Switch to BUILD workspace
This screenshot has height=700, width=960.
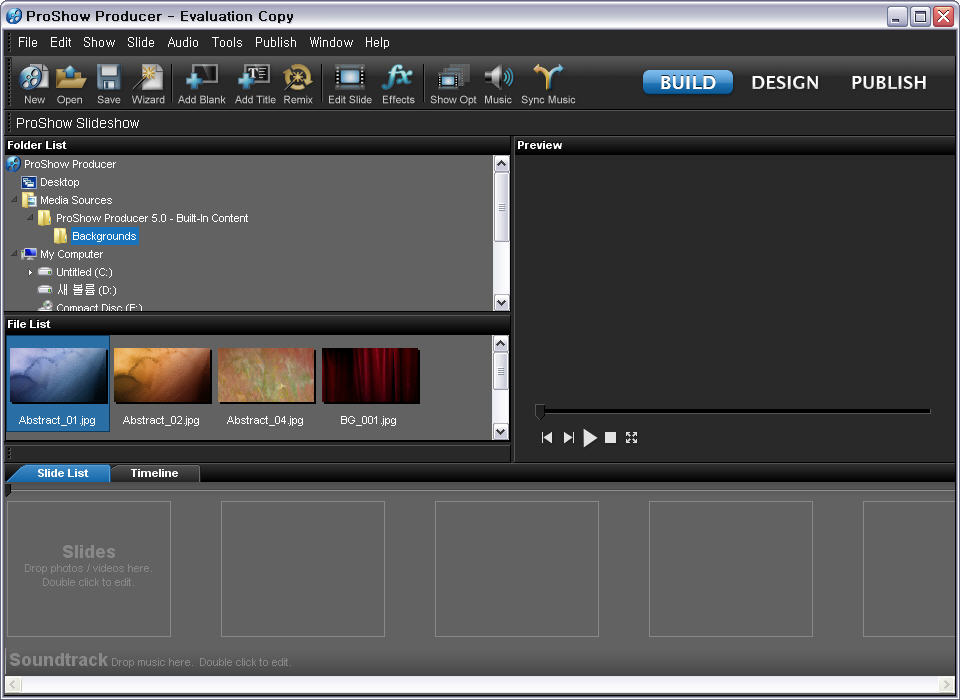pyautogui.click(x=688, y=82)
